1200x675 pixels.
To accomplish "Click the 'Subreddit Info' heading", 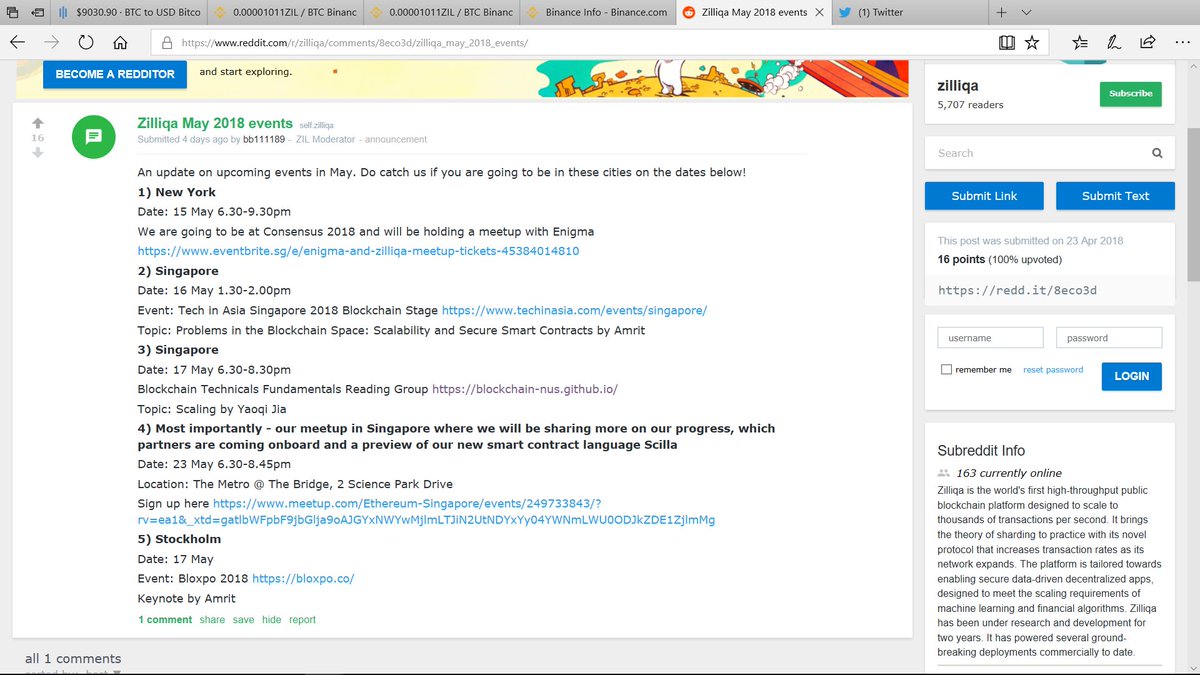I will pyautogui.click(x=981, y=451).
